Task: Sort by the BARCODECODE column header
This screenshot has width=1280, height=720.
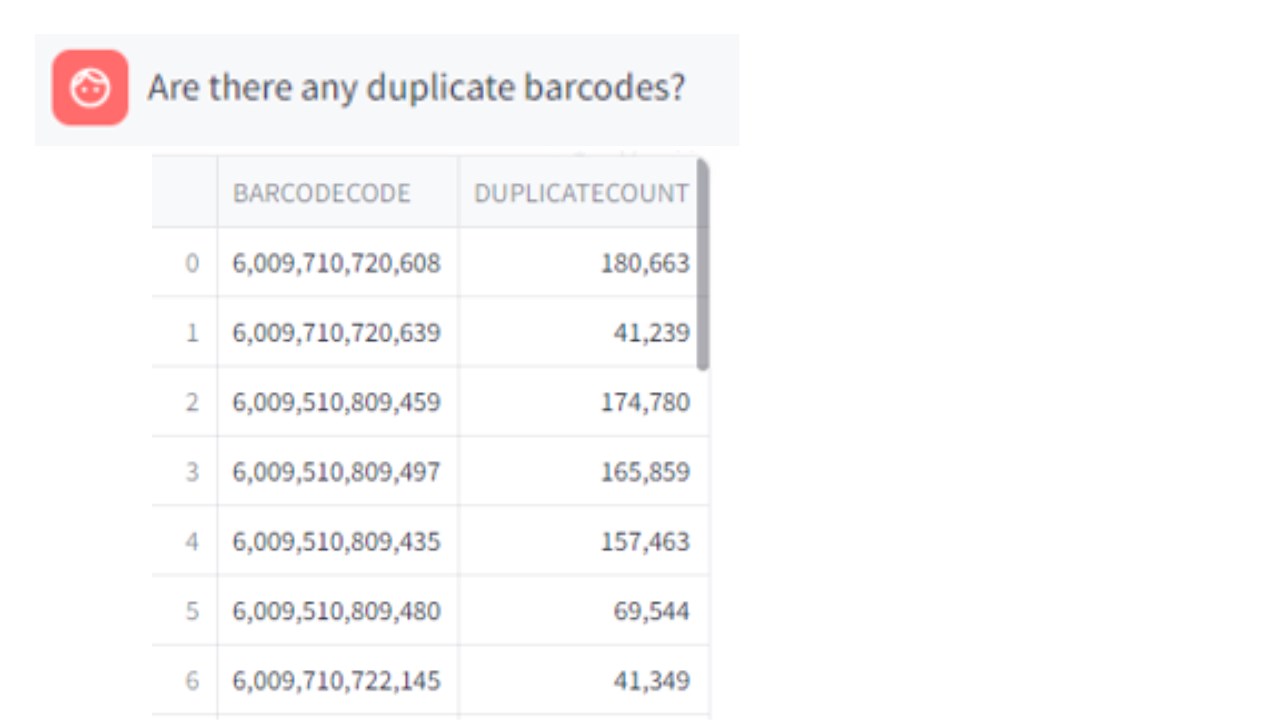Action: pyautogui.click(x=322, y=193)
